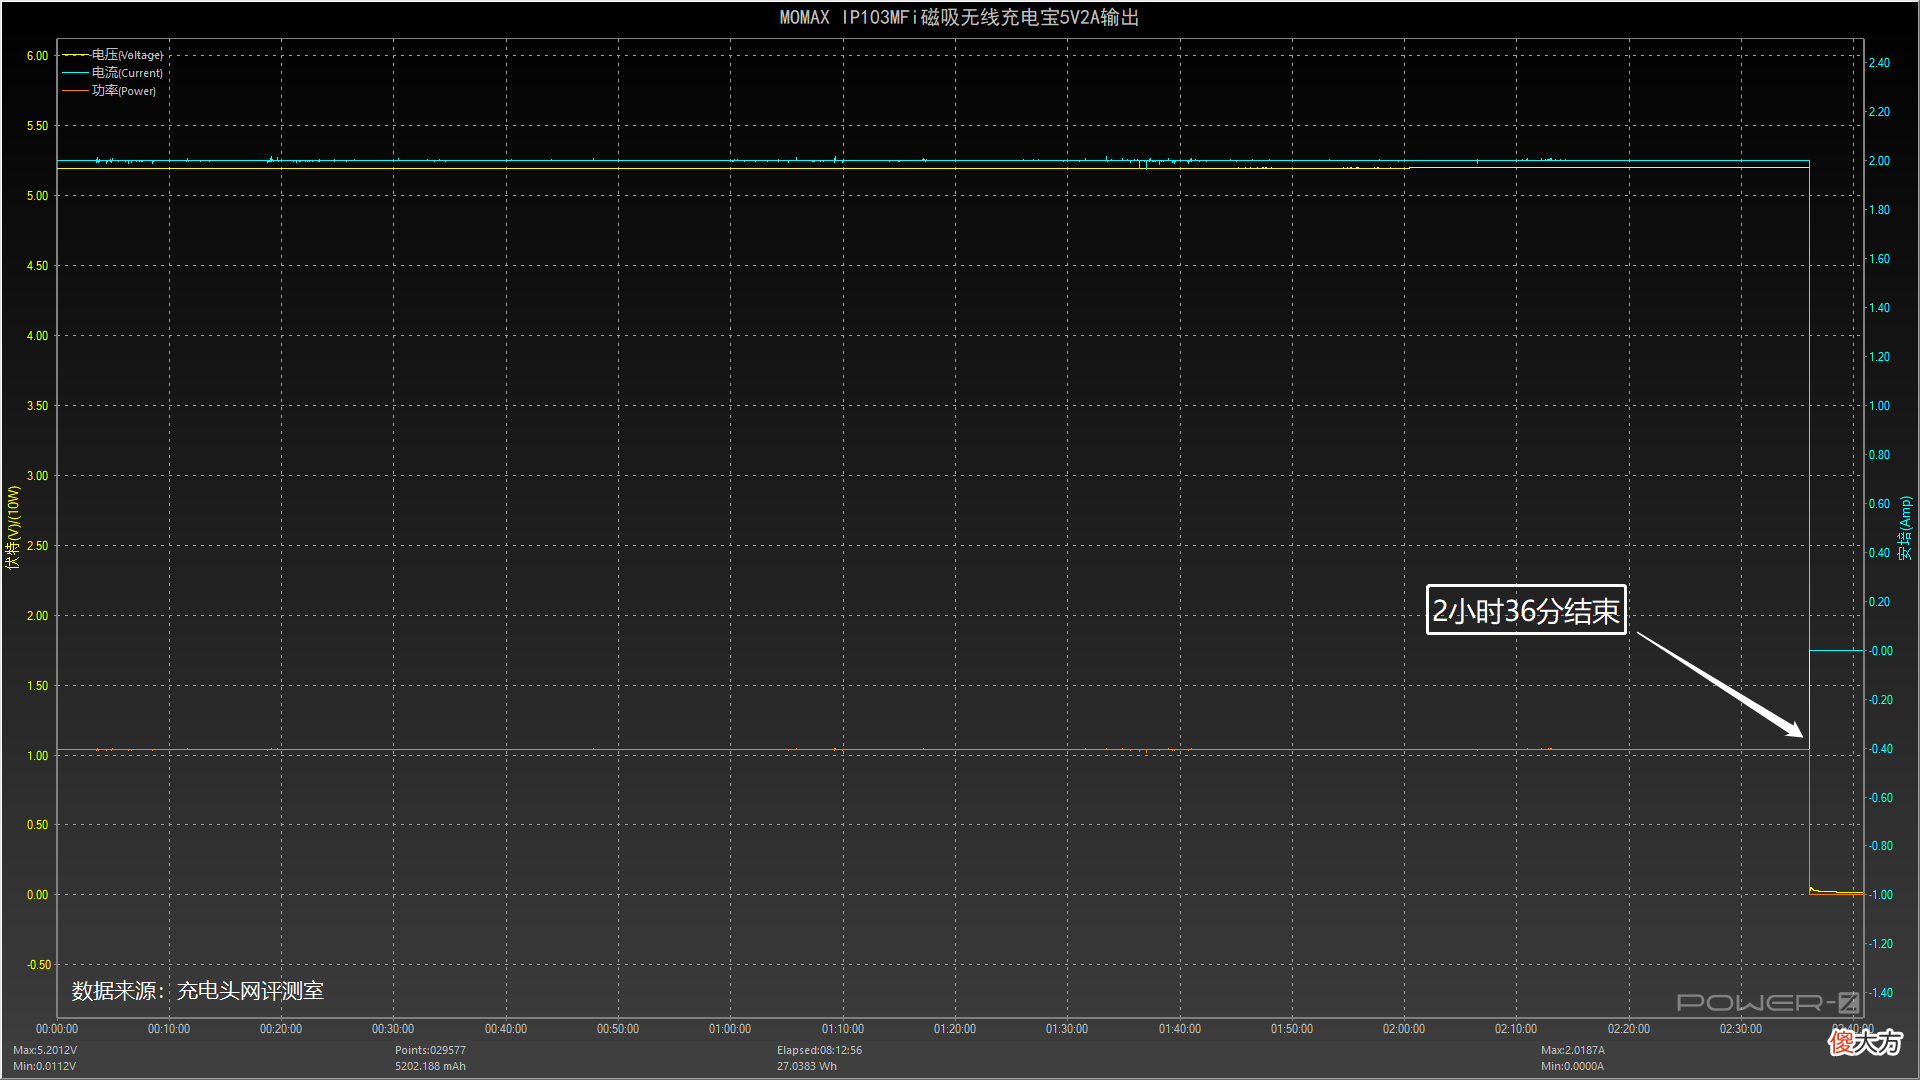This screenshot has height=1080, width=1920.
Task: Click the 2.50 voltage axis tick
Action: [x=37, y=546]
